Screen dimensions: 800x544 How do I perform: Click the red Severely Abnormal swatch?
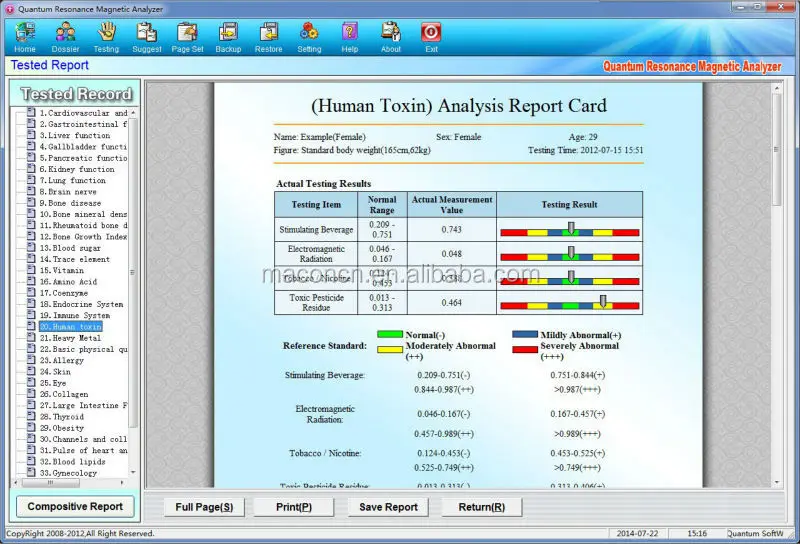tap(525, 350)
